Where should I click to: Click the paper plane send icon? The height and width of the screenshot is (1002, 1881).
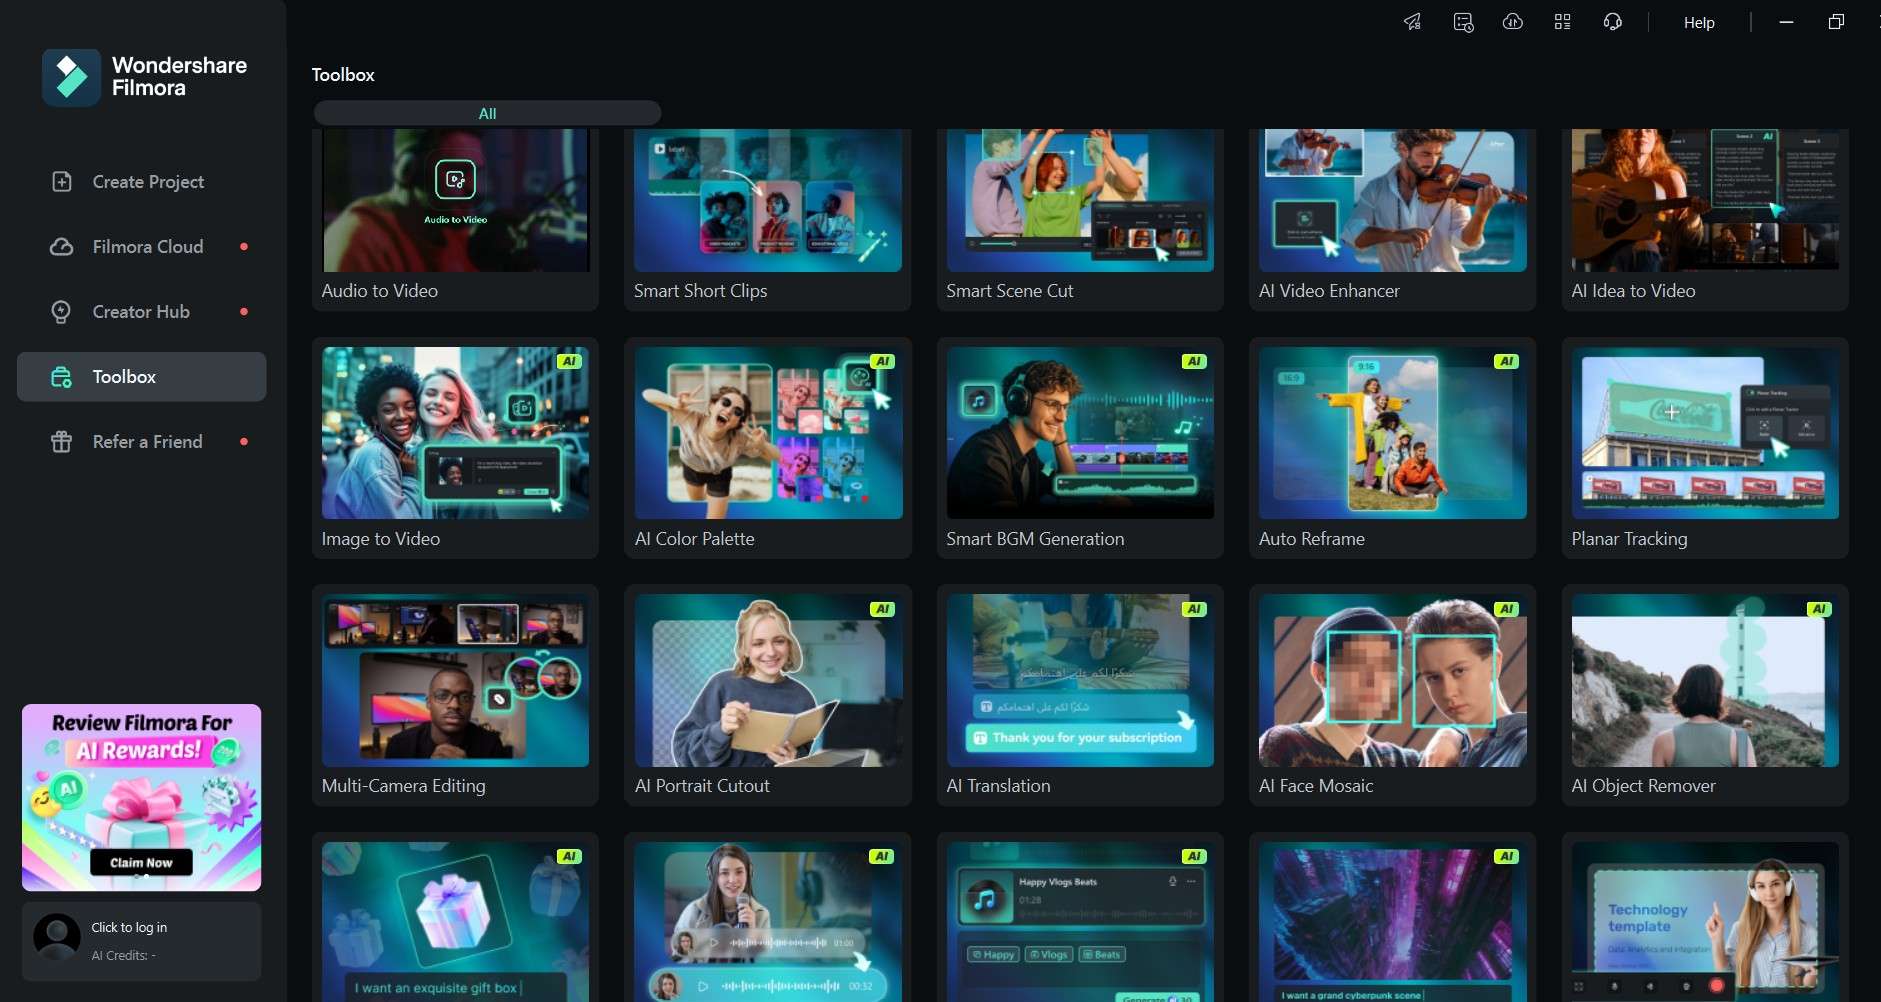(1412, 22)
